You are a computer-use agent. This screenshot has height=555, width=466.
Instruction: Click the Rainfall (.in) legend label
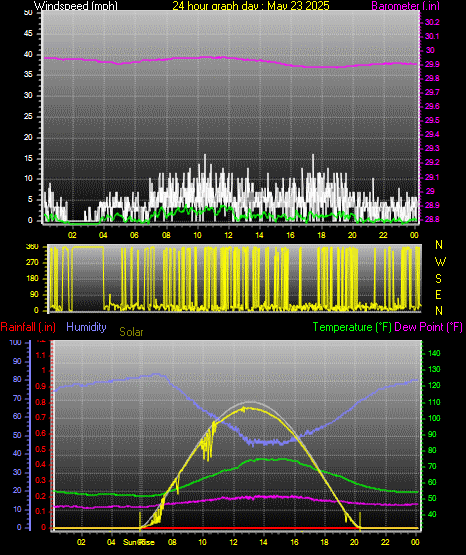pyautogui.click(x=28, y=327)
